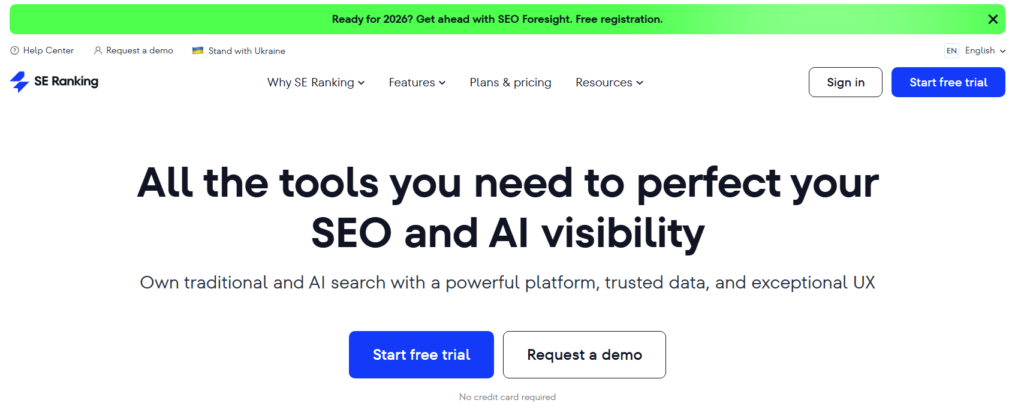Click the SEO Foresight free registration banner text
Image resolution: width=1024 pixels, height=418 pixels.
[497, 19]
